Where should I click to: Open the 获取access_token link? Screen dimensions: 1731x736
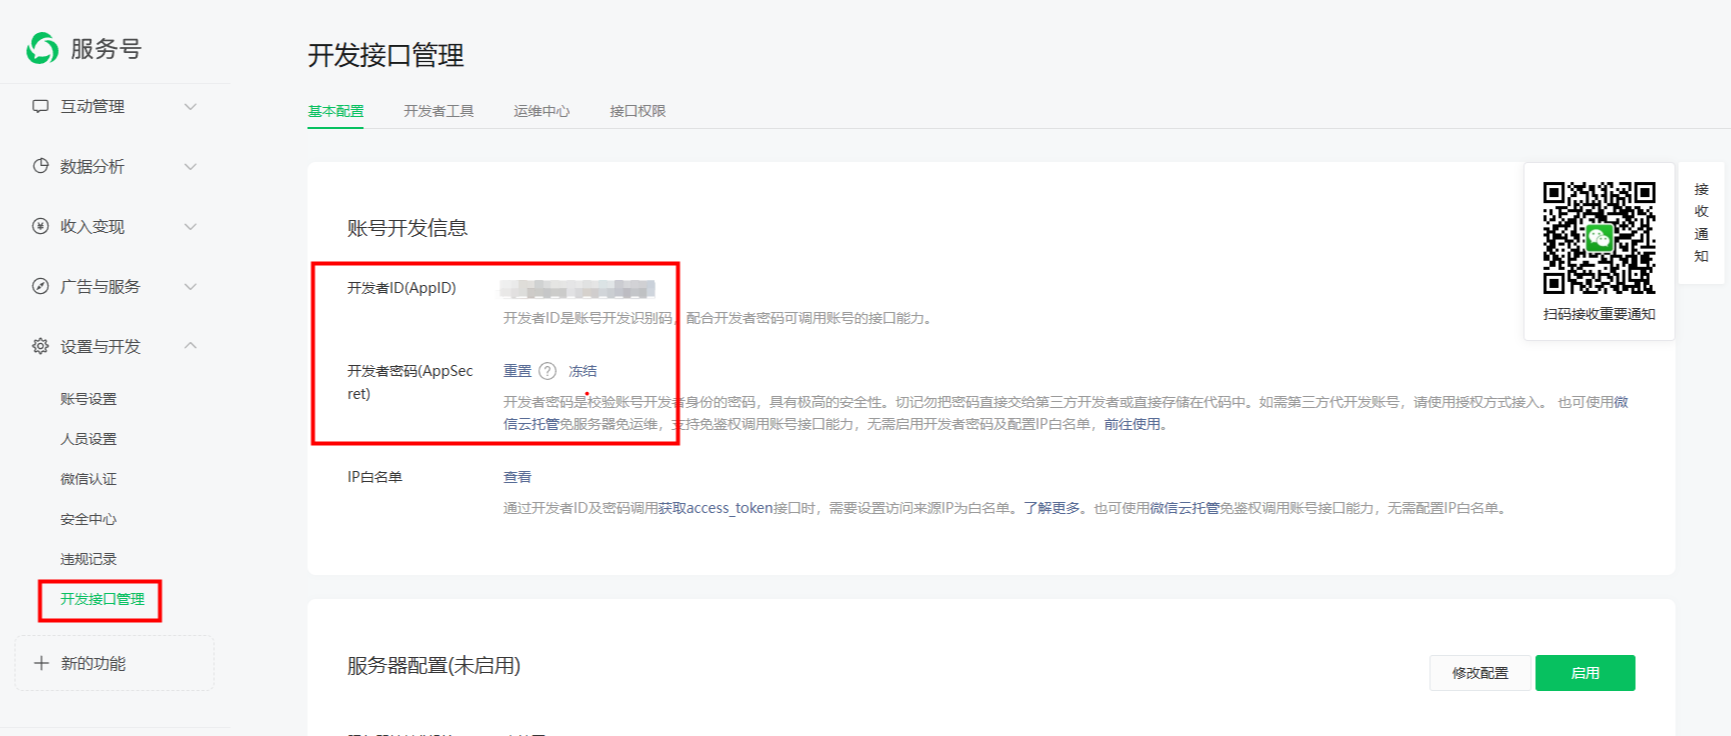click(716, 508)
